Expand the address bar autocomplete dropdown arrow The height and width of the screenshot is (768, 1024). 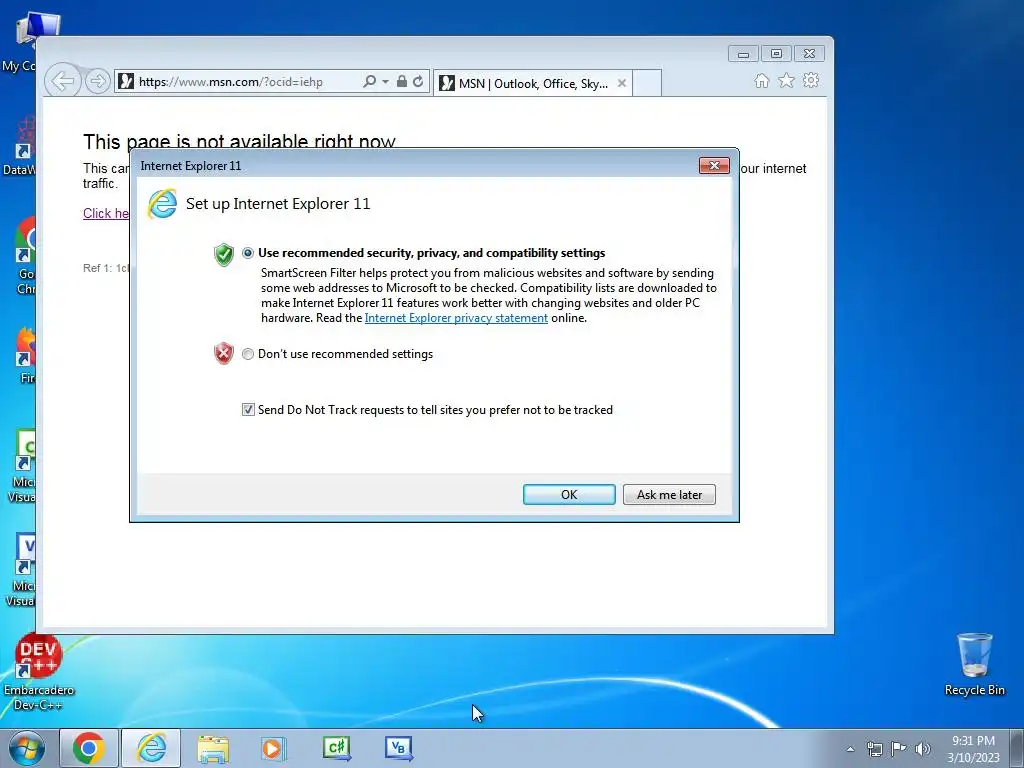coord(385,82)
